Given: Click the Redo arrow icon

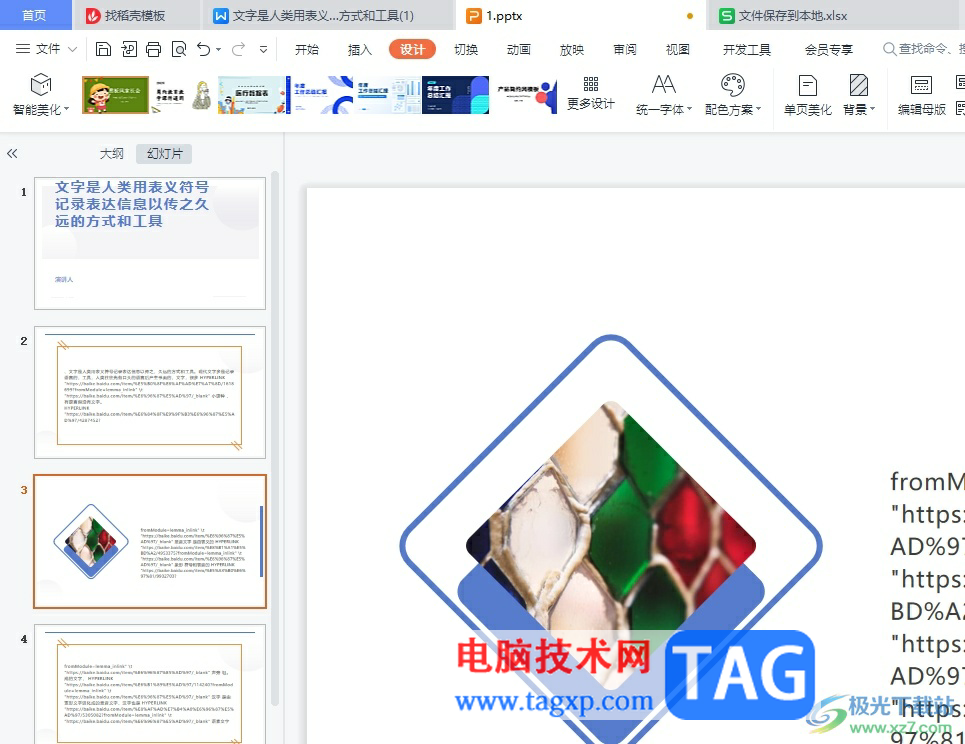Looking at the screenshot, I should [238, 49].
